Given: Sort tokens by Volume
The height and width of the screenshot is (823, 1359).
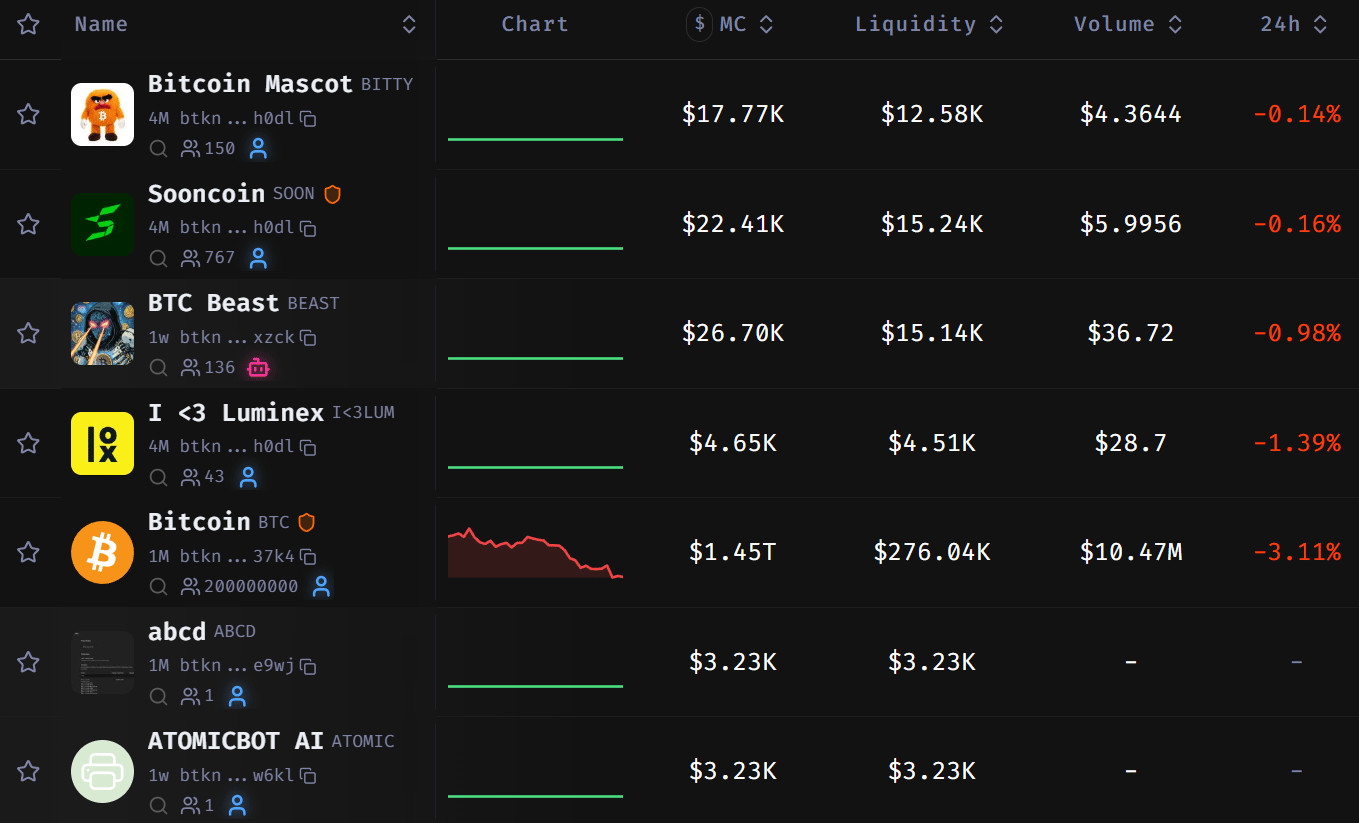Looking at the screenshot, I should tap(1175, 24).
